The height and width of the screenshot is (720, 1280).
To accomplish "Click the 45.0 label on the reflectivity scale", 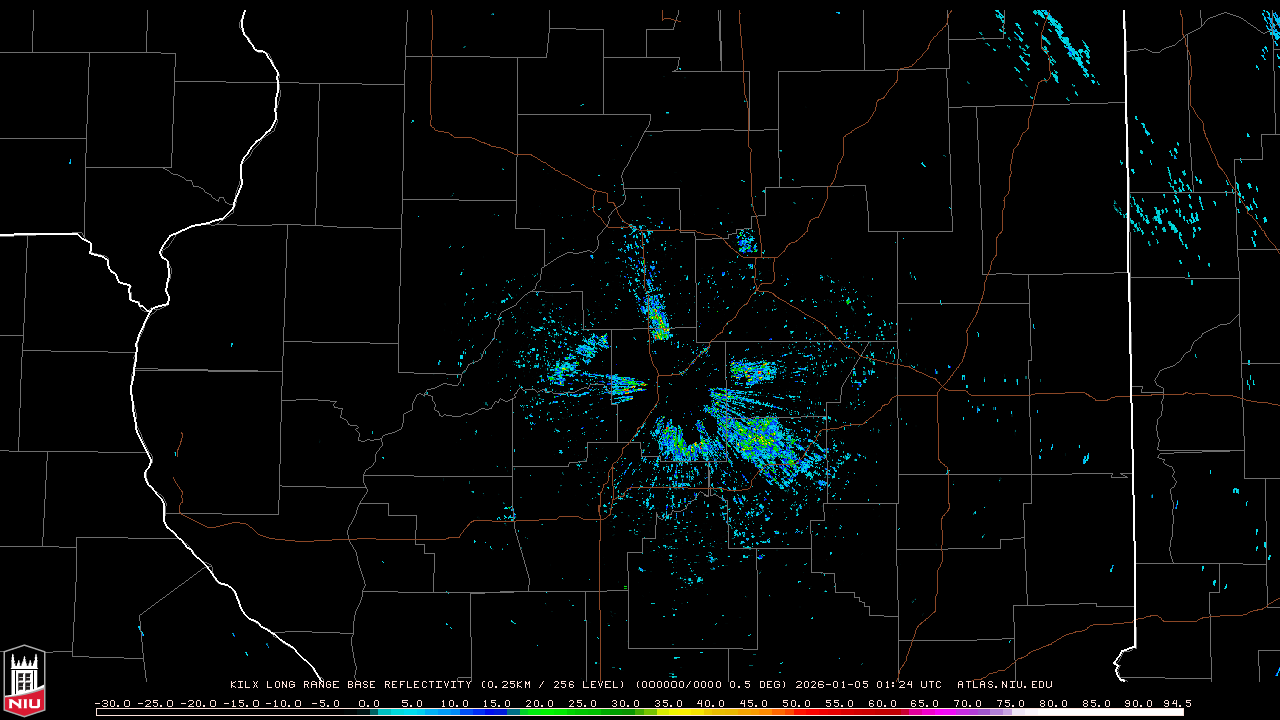I will (x=754, y=703).
